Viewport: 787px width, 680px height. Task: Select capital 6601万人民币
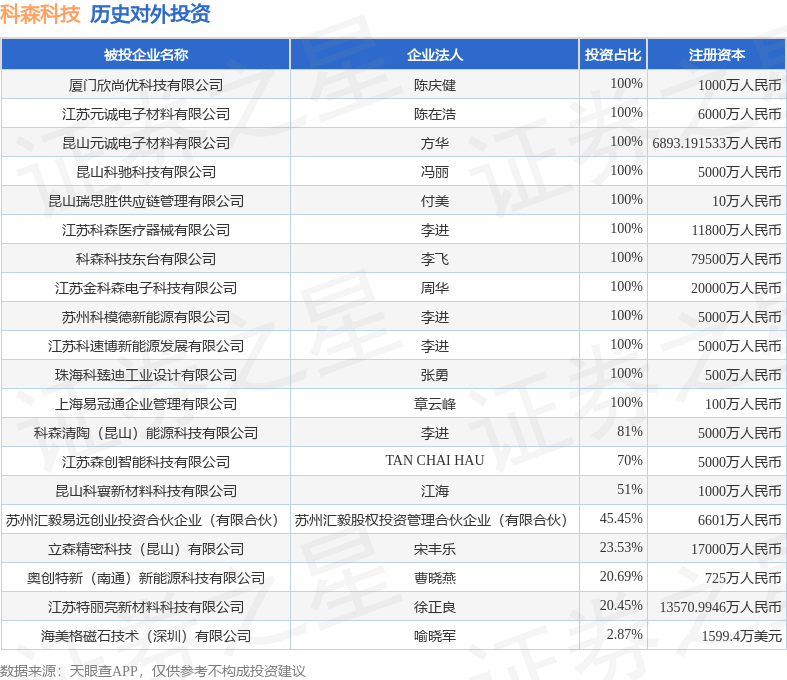[x=740, y=520]
